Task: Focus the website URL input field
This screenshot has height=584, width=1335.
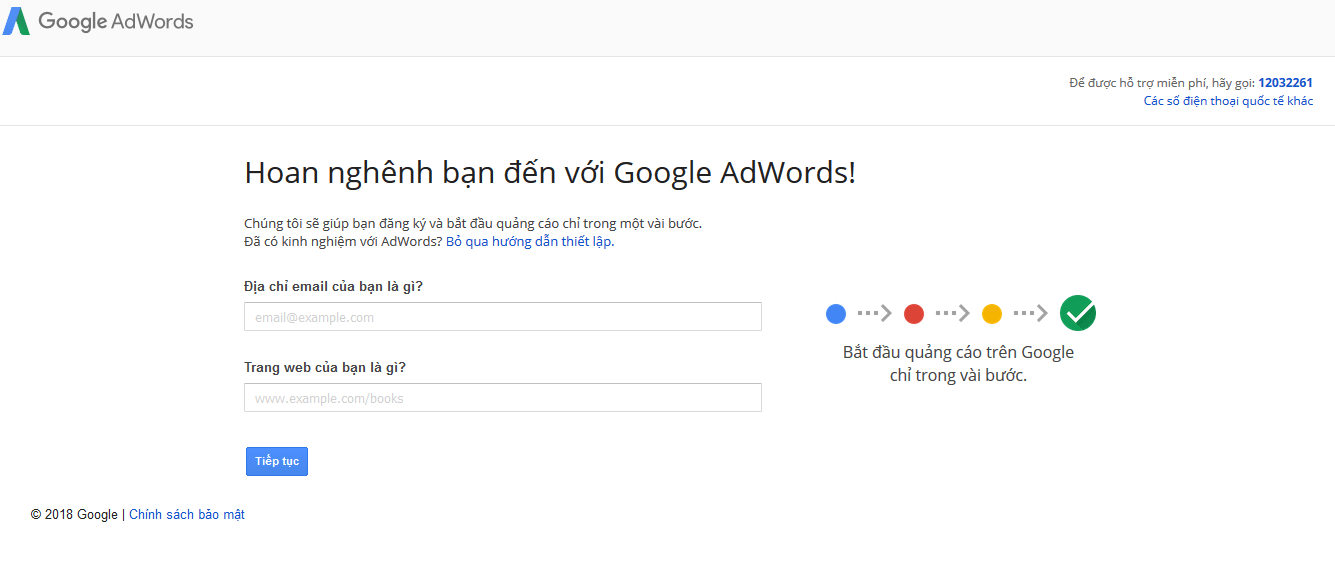Action: coord(503,398)
